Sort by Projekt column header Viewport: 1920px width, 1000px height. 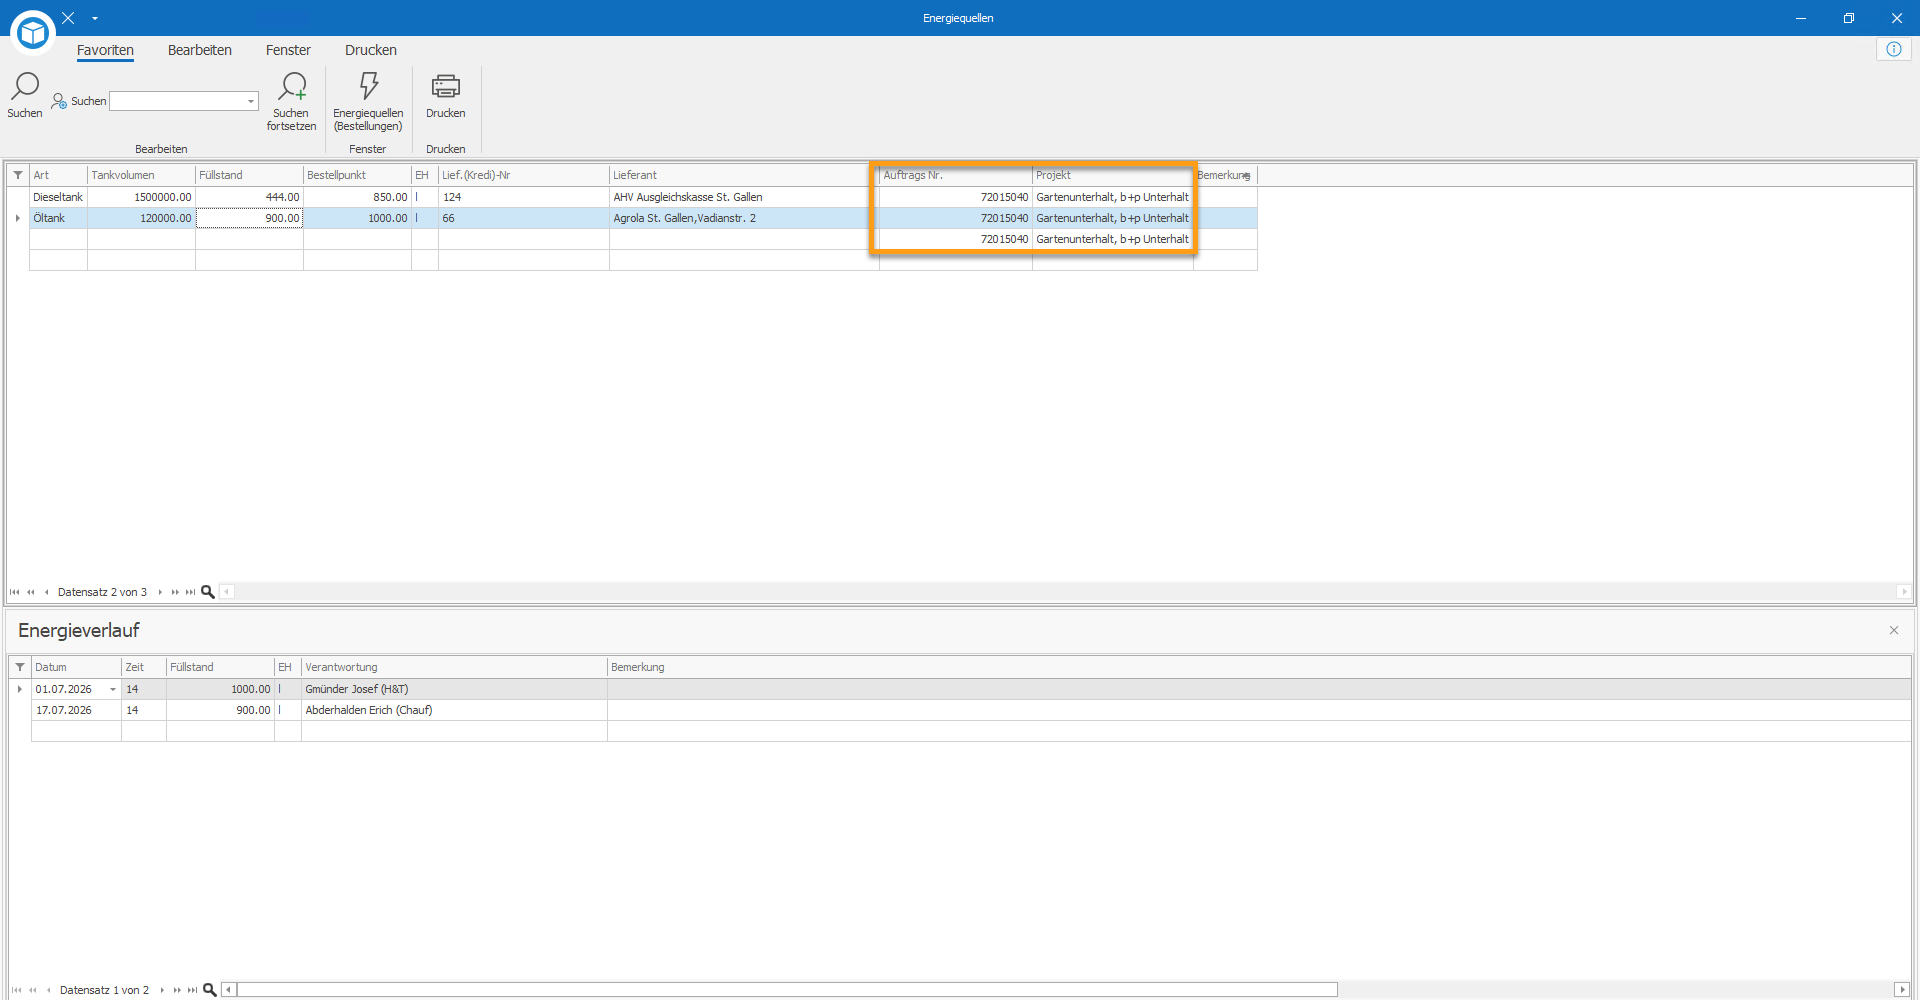tap(1113, 175)
